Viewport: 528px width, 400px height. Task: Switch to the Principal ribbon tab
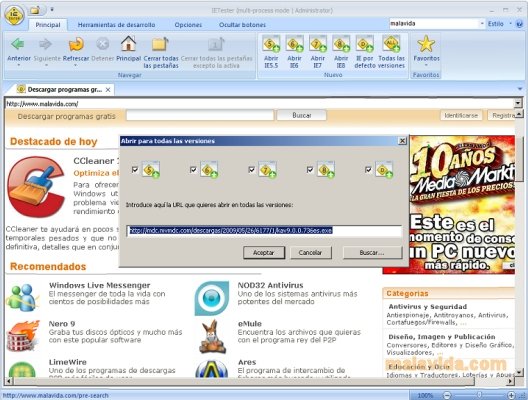pyautogui.click(x=48, y=25)
